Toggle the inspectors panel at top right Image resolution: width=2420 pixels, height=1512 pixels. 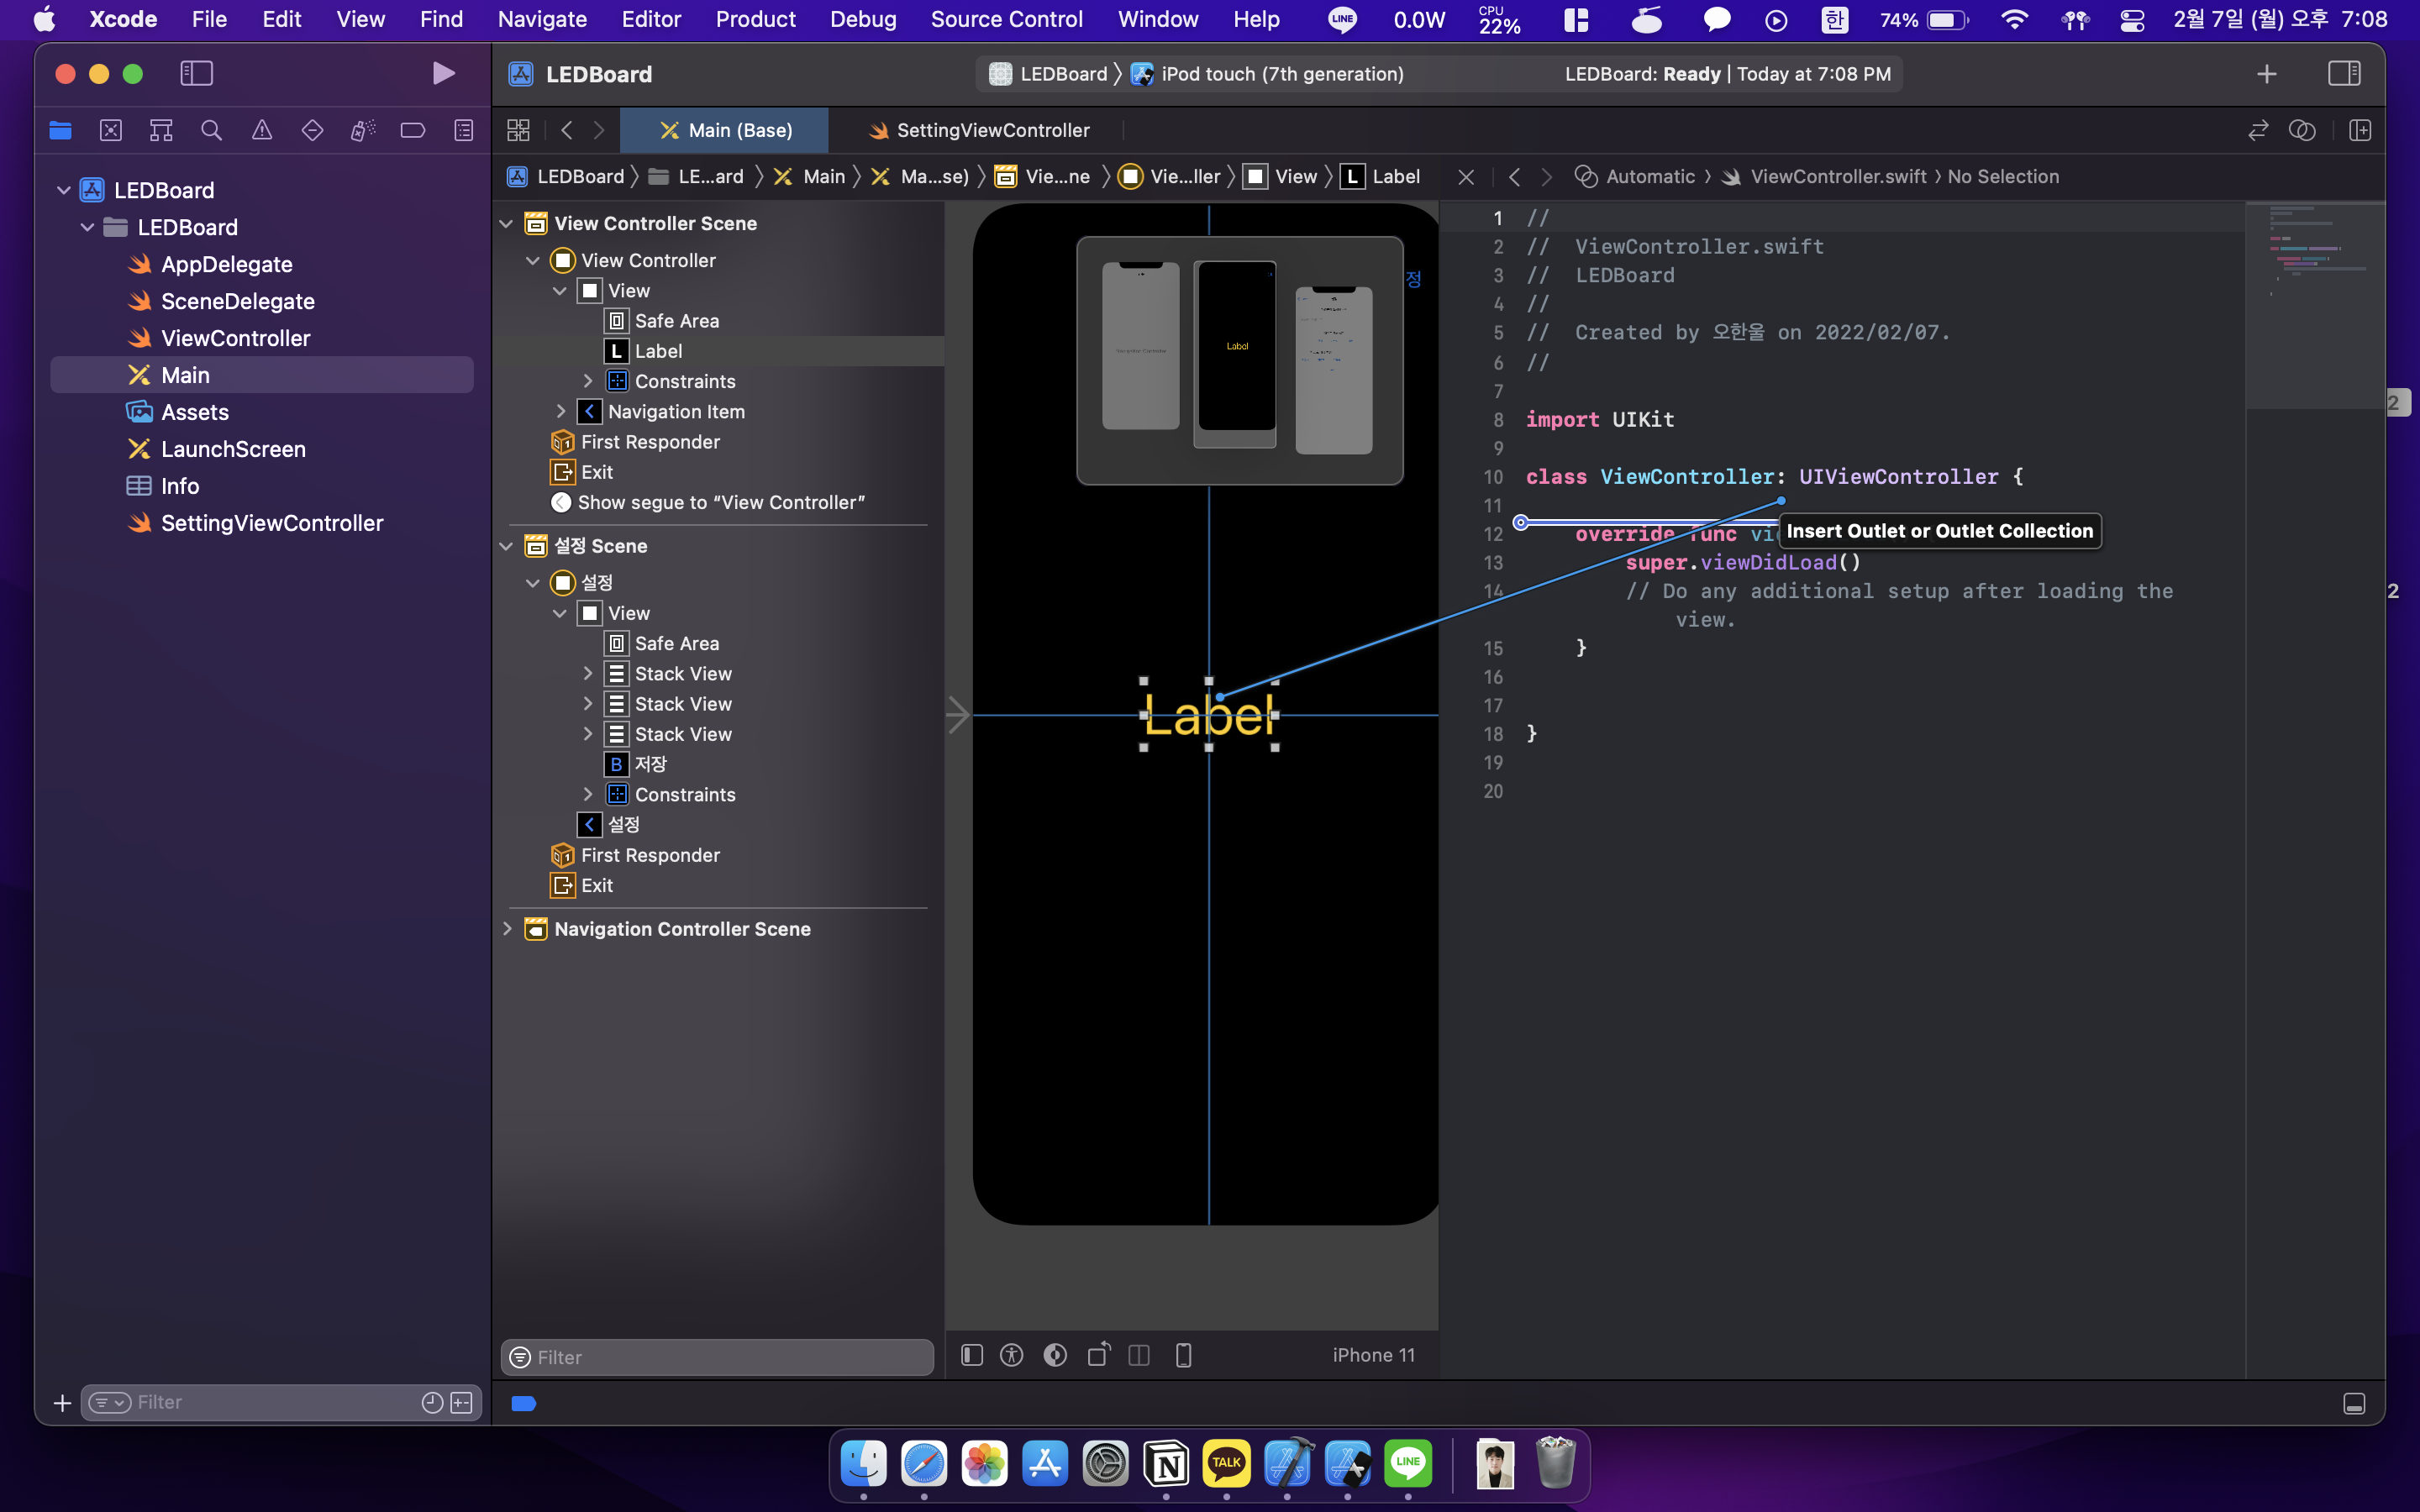point(2344,73)
